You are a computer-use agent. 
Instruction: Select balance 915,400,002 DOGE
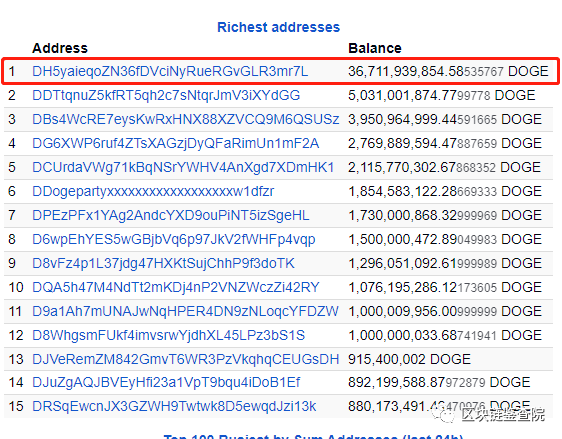coord(409,359)
